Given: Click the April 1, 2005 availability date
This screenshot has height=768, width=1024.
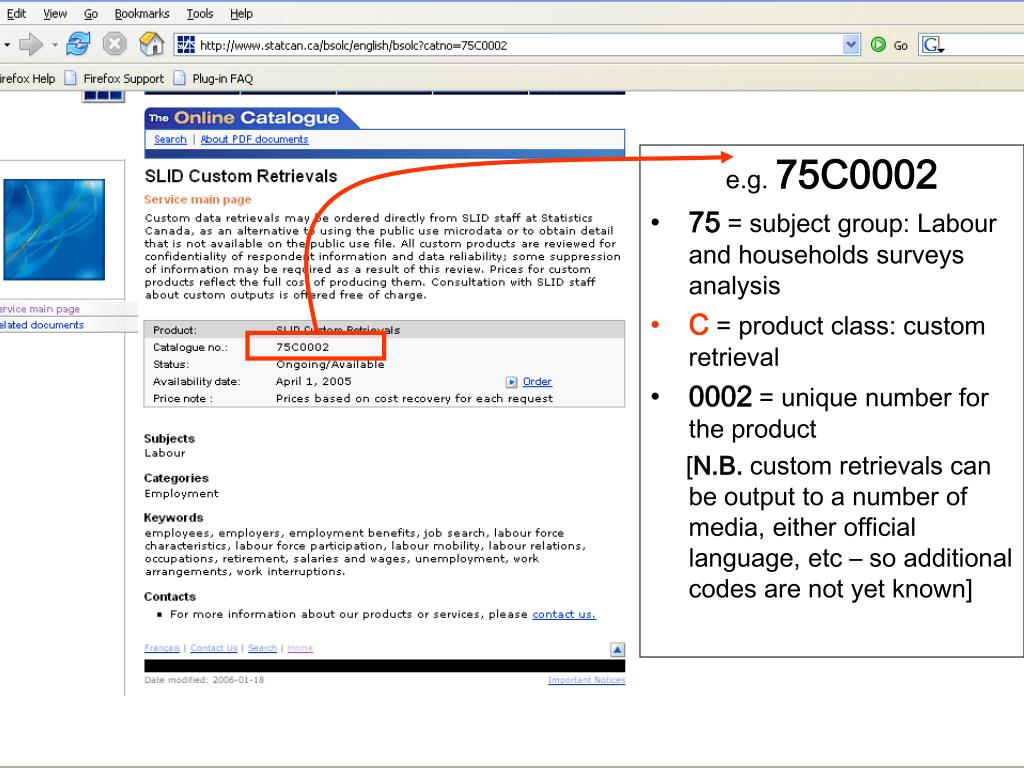Looking at the screenshot, I should (313, 381).
